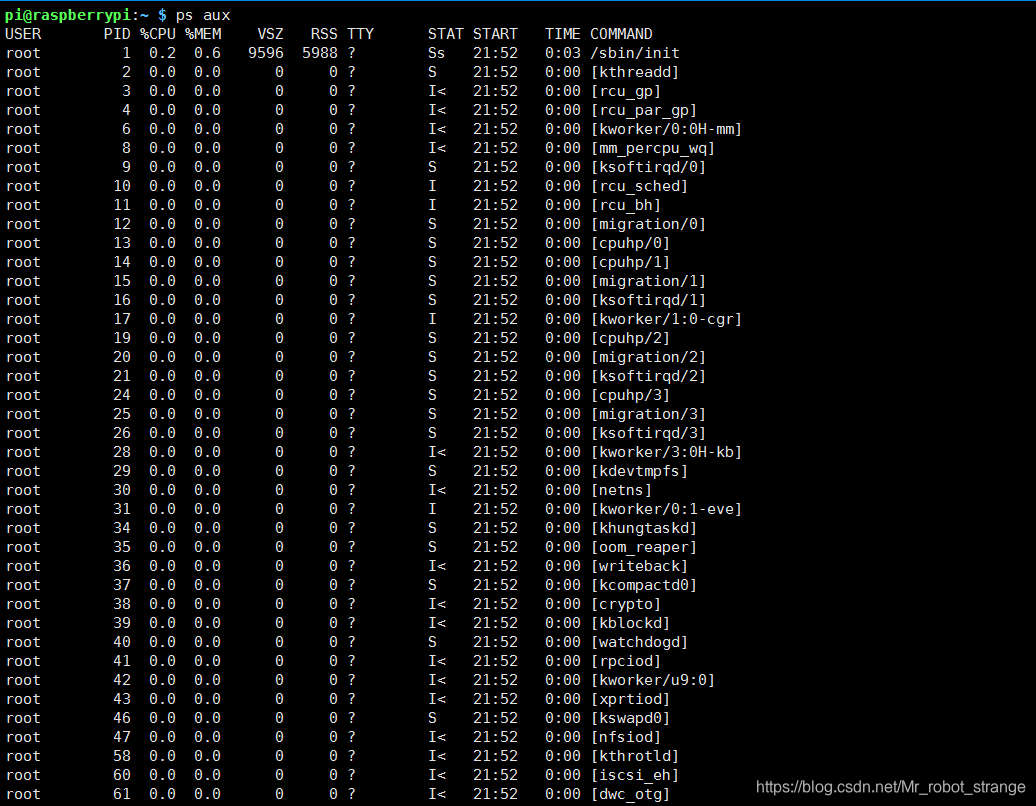Viewport: 1036px width, 806px height.
Task: Click the PID column header
Action: (117, 34)
